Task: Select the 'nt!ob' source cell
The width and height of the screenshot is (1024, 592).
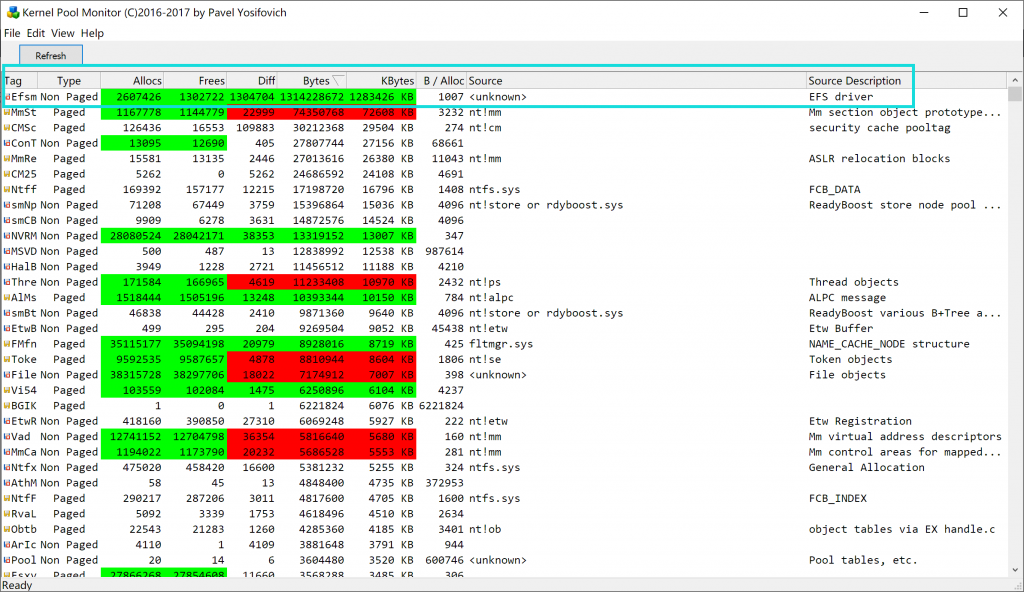Action: click(x=485, y=529)
